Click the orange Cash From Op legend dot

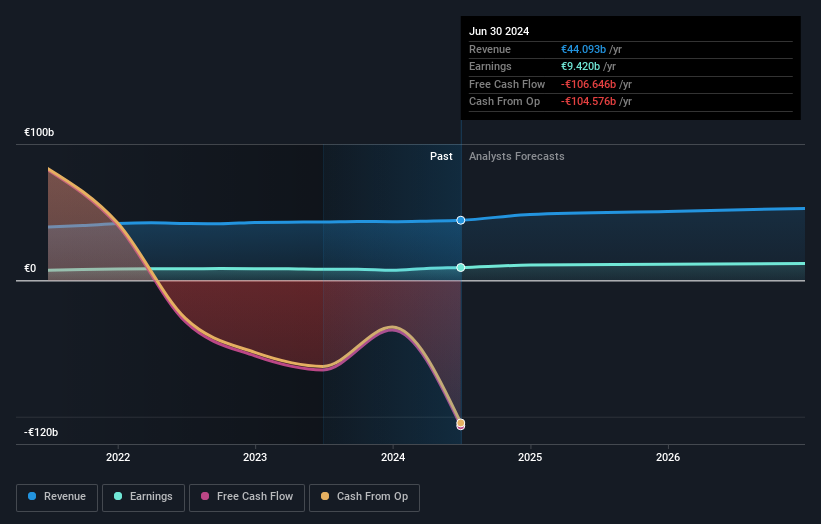pos(325,496)
